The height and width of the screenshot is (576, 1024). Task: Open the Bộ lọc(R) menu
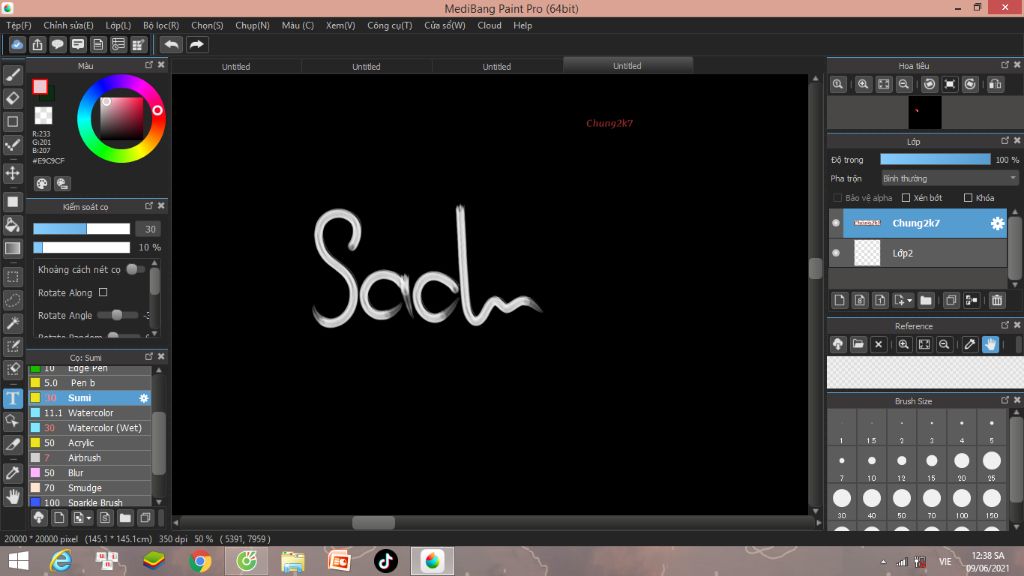[x=161, y=25]
